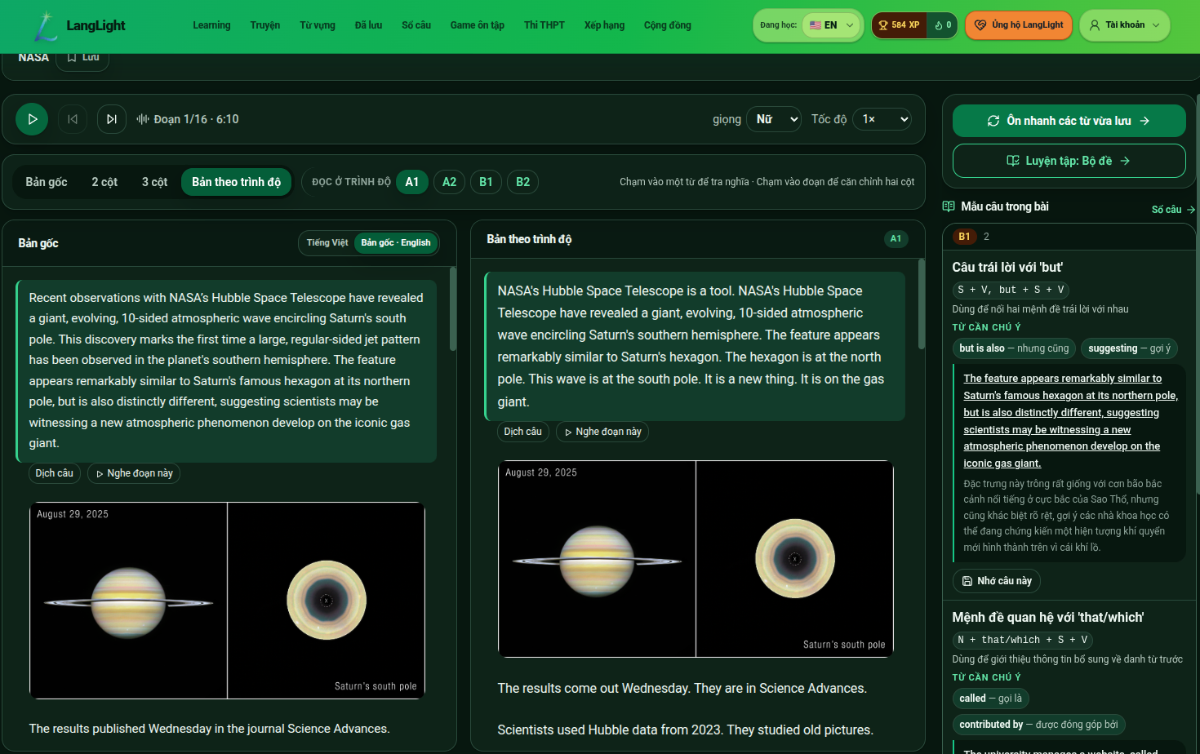Click the A1 badge in Bản theo trình độ header
Screen dimensions: 1200x754
[895, 239]
